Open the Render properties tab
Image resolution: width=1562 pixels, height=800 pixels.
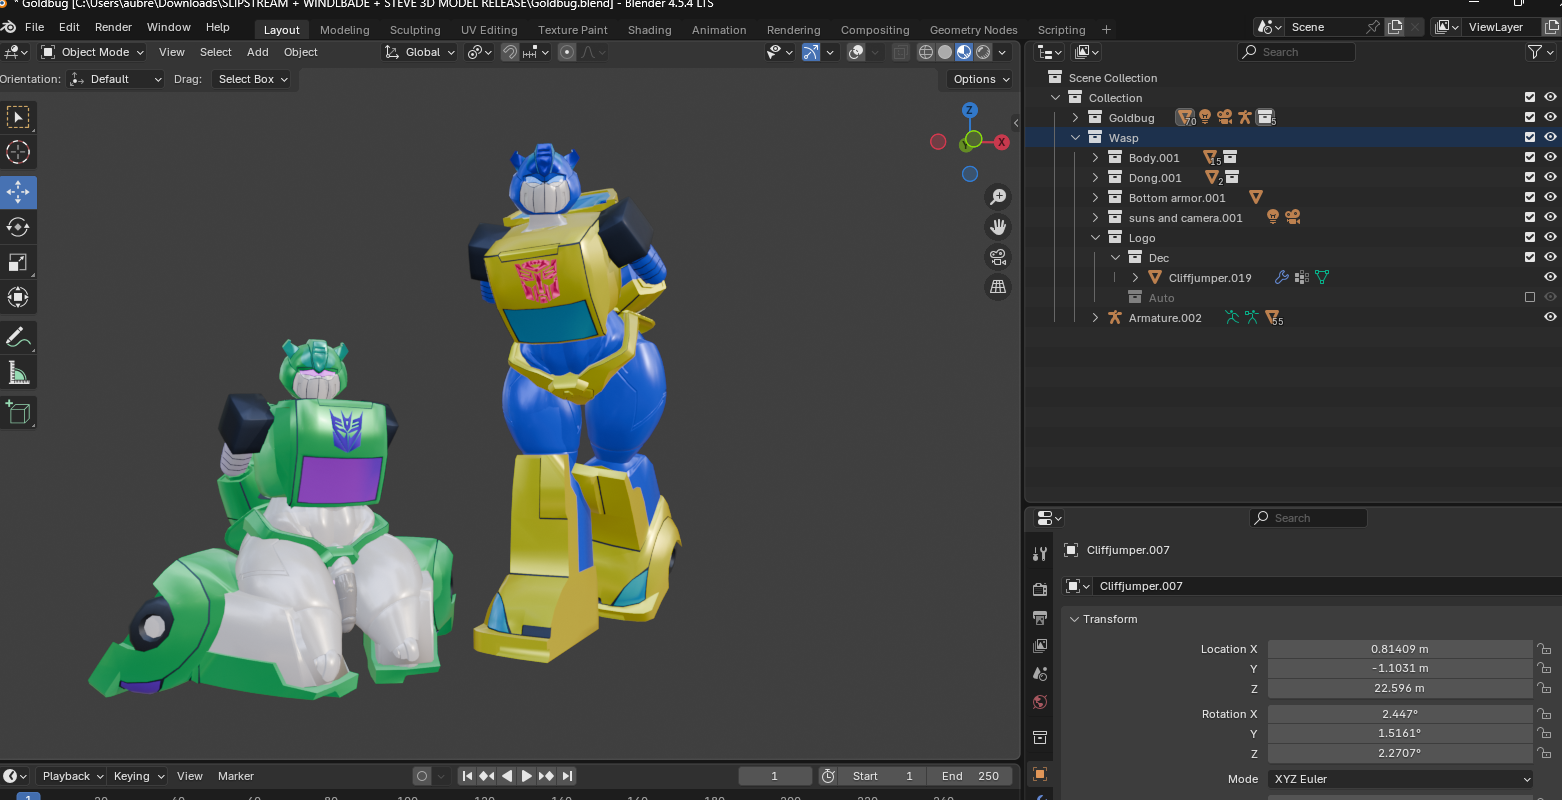click(x=1040, y=589)
